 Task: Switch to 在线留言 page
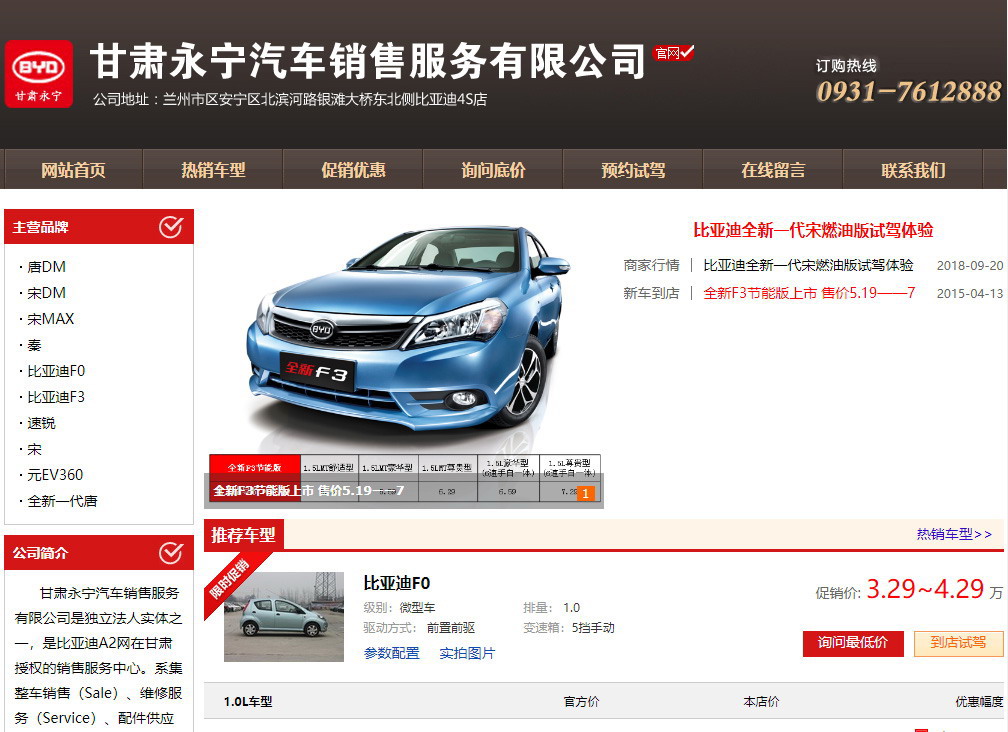click(773, 170)
